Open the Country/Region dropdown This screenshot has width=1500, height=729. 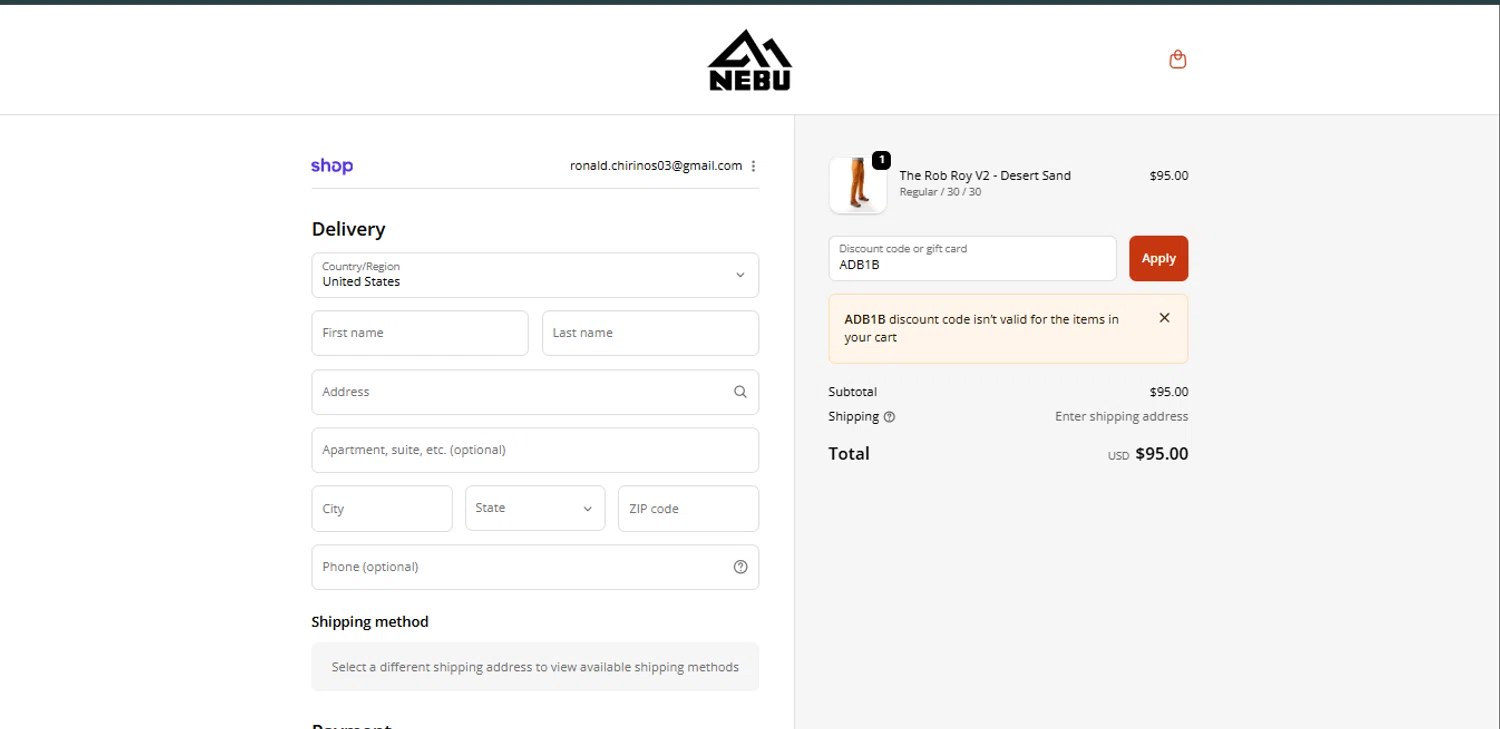[535, 275]
